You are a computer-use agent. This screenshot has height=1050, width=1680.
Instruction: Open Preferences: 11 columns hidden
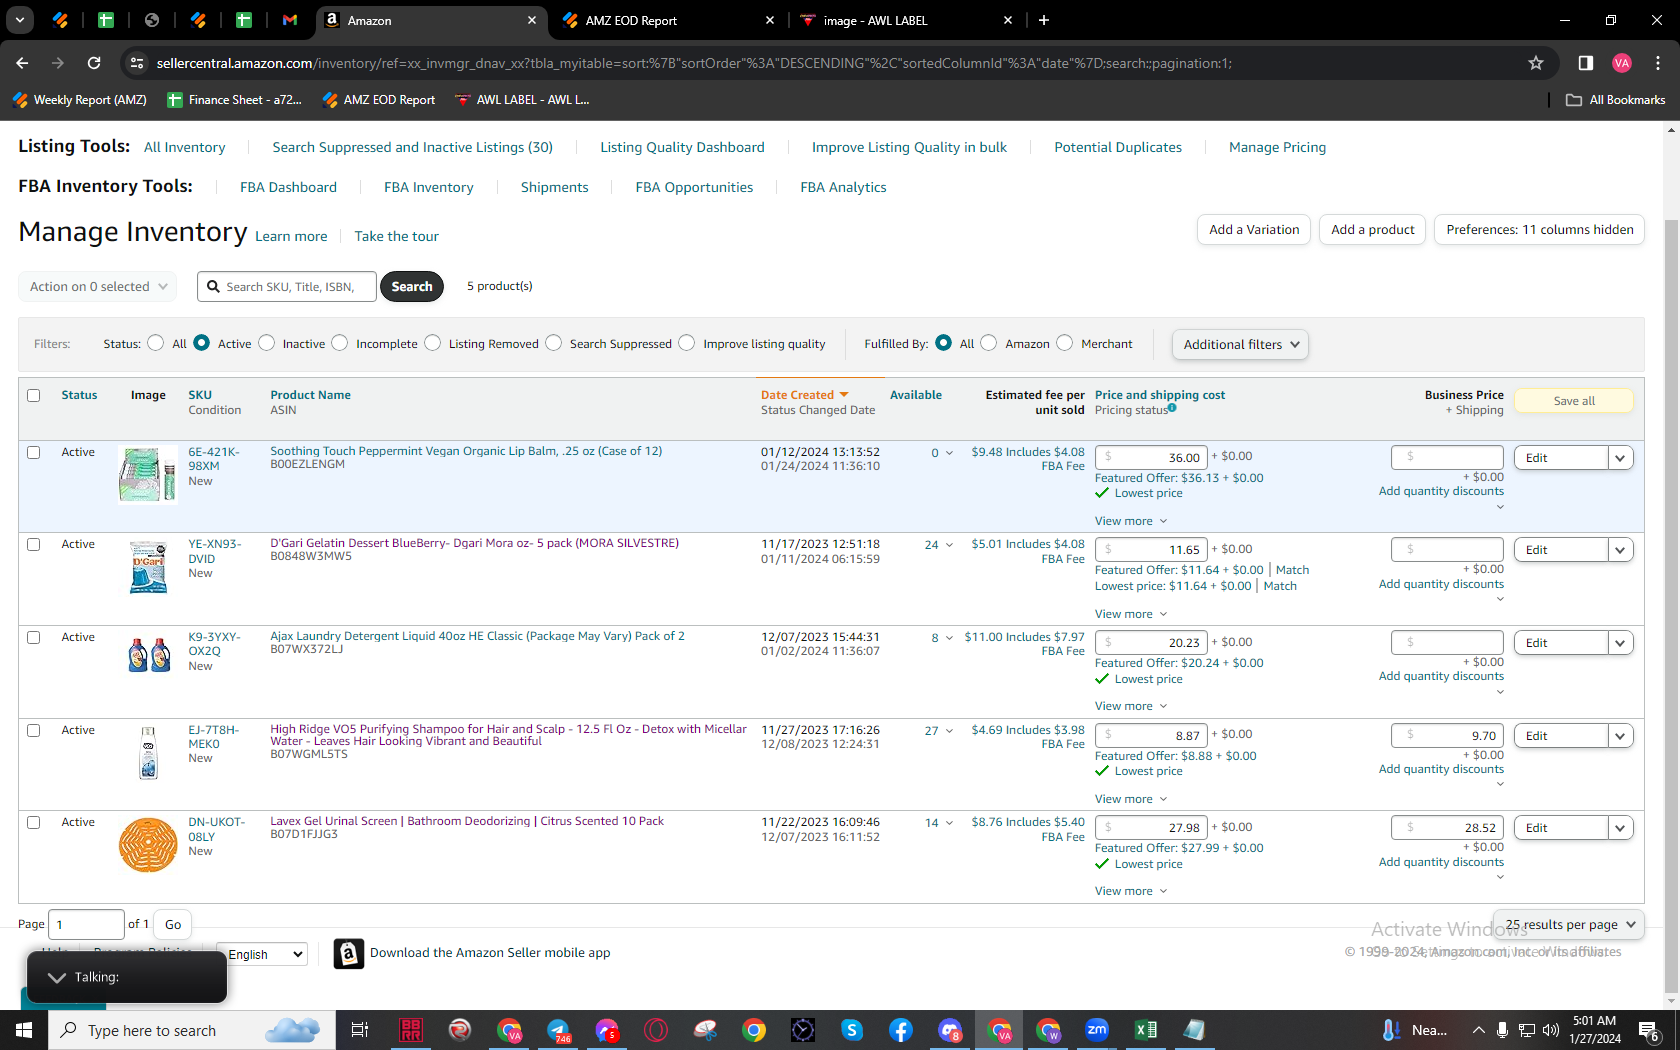(x=1540, y=230)
